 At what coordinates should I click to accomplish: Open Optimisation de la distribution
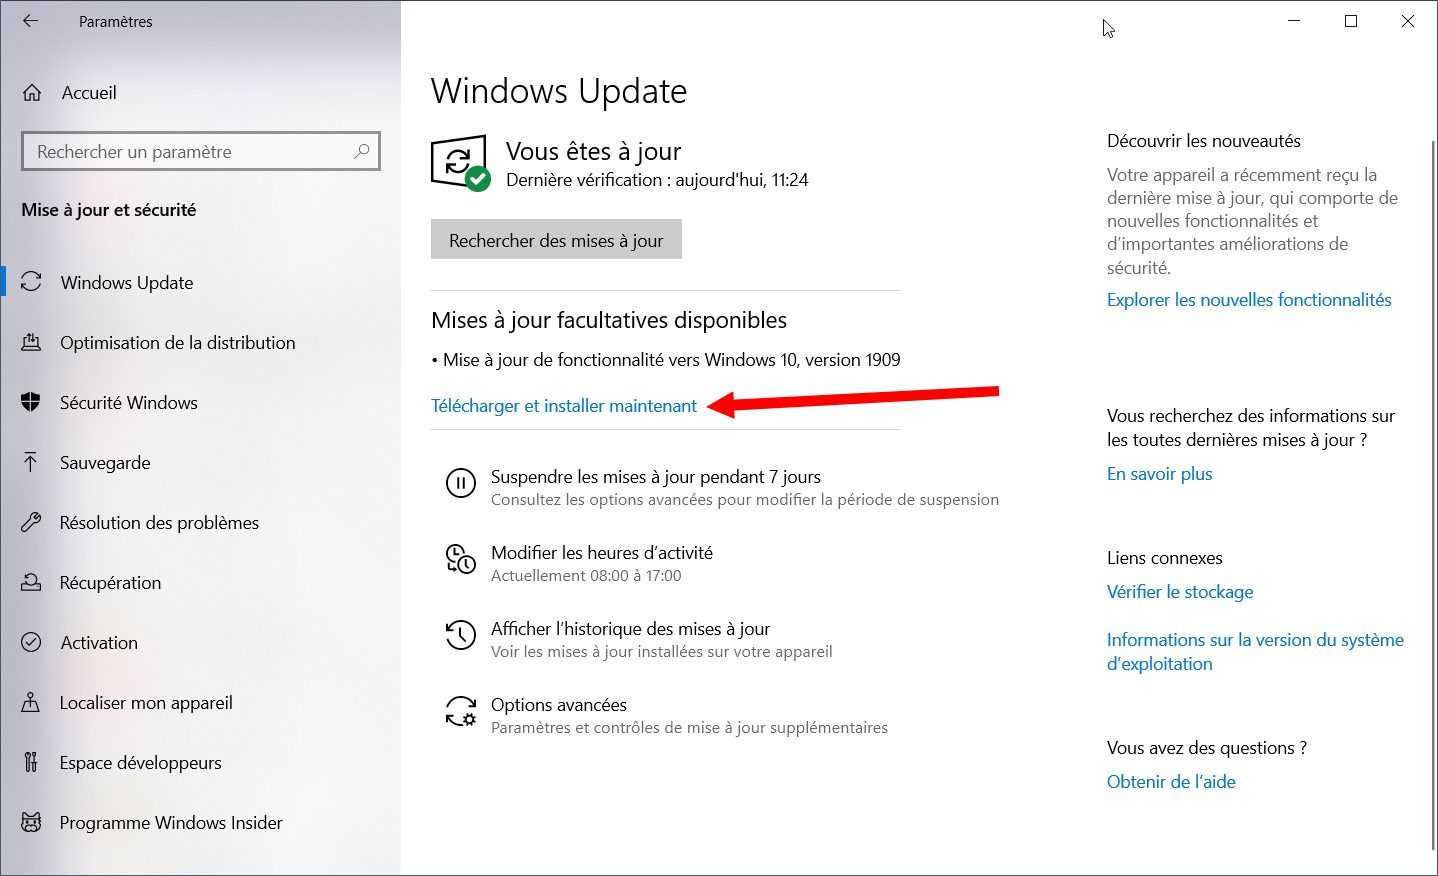click(178, 342)
